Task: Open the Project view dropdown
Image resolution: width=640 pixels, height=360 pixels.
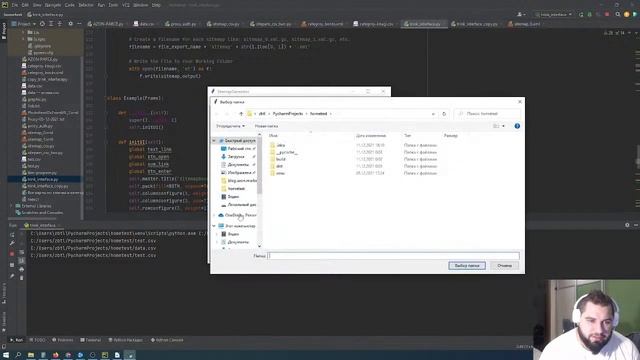Action: pos(24,24)
